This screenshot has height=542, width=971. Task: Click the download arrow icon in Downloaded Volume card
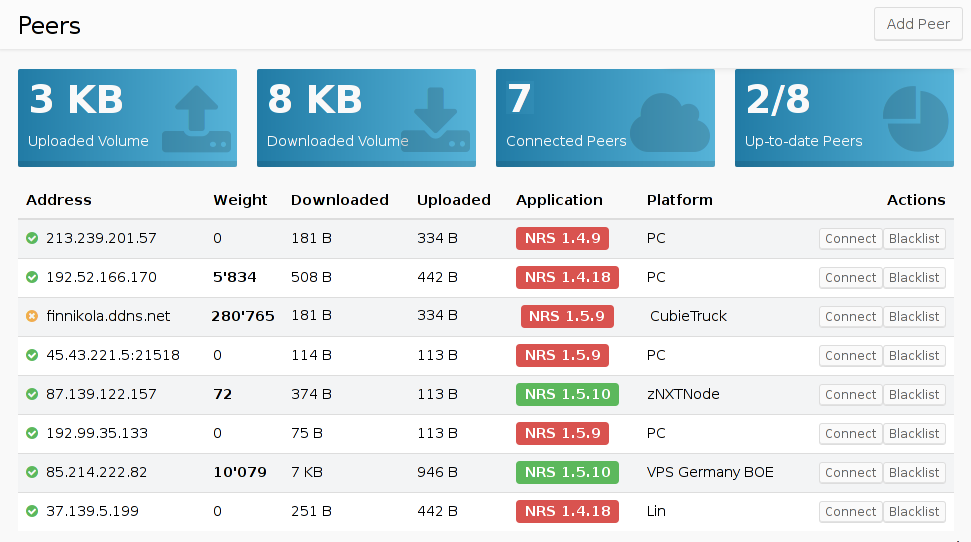[x=435, y=119]
